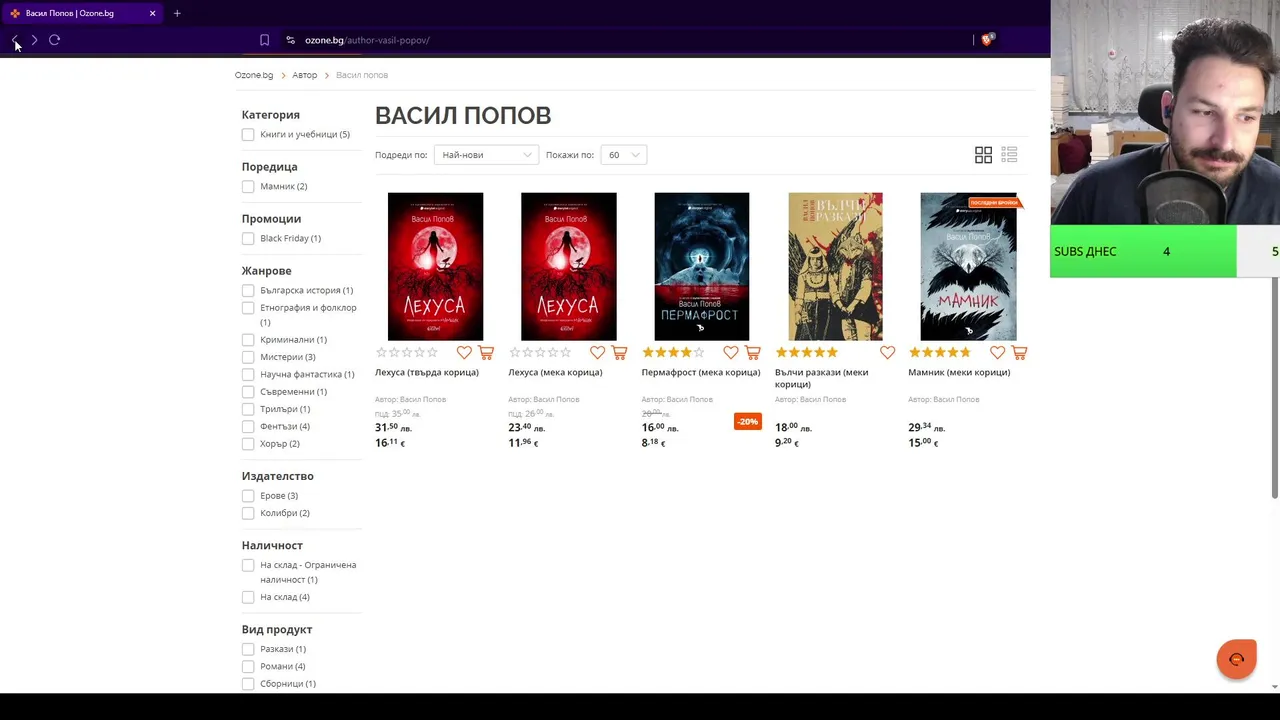The image size is (1280, 720).
Task: Open the orange chat support bubble
Action: (x=1236, y=659)
